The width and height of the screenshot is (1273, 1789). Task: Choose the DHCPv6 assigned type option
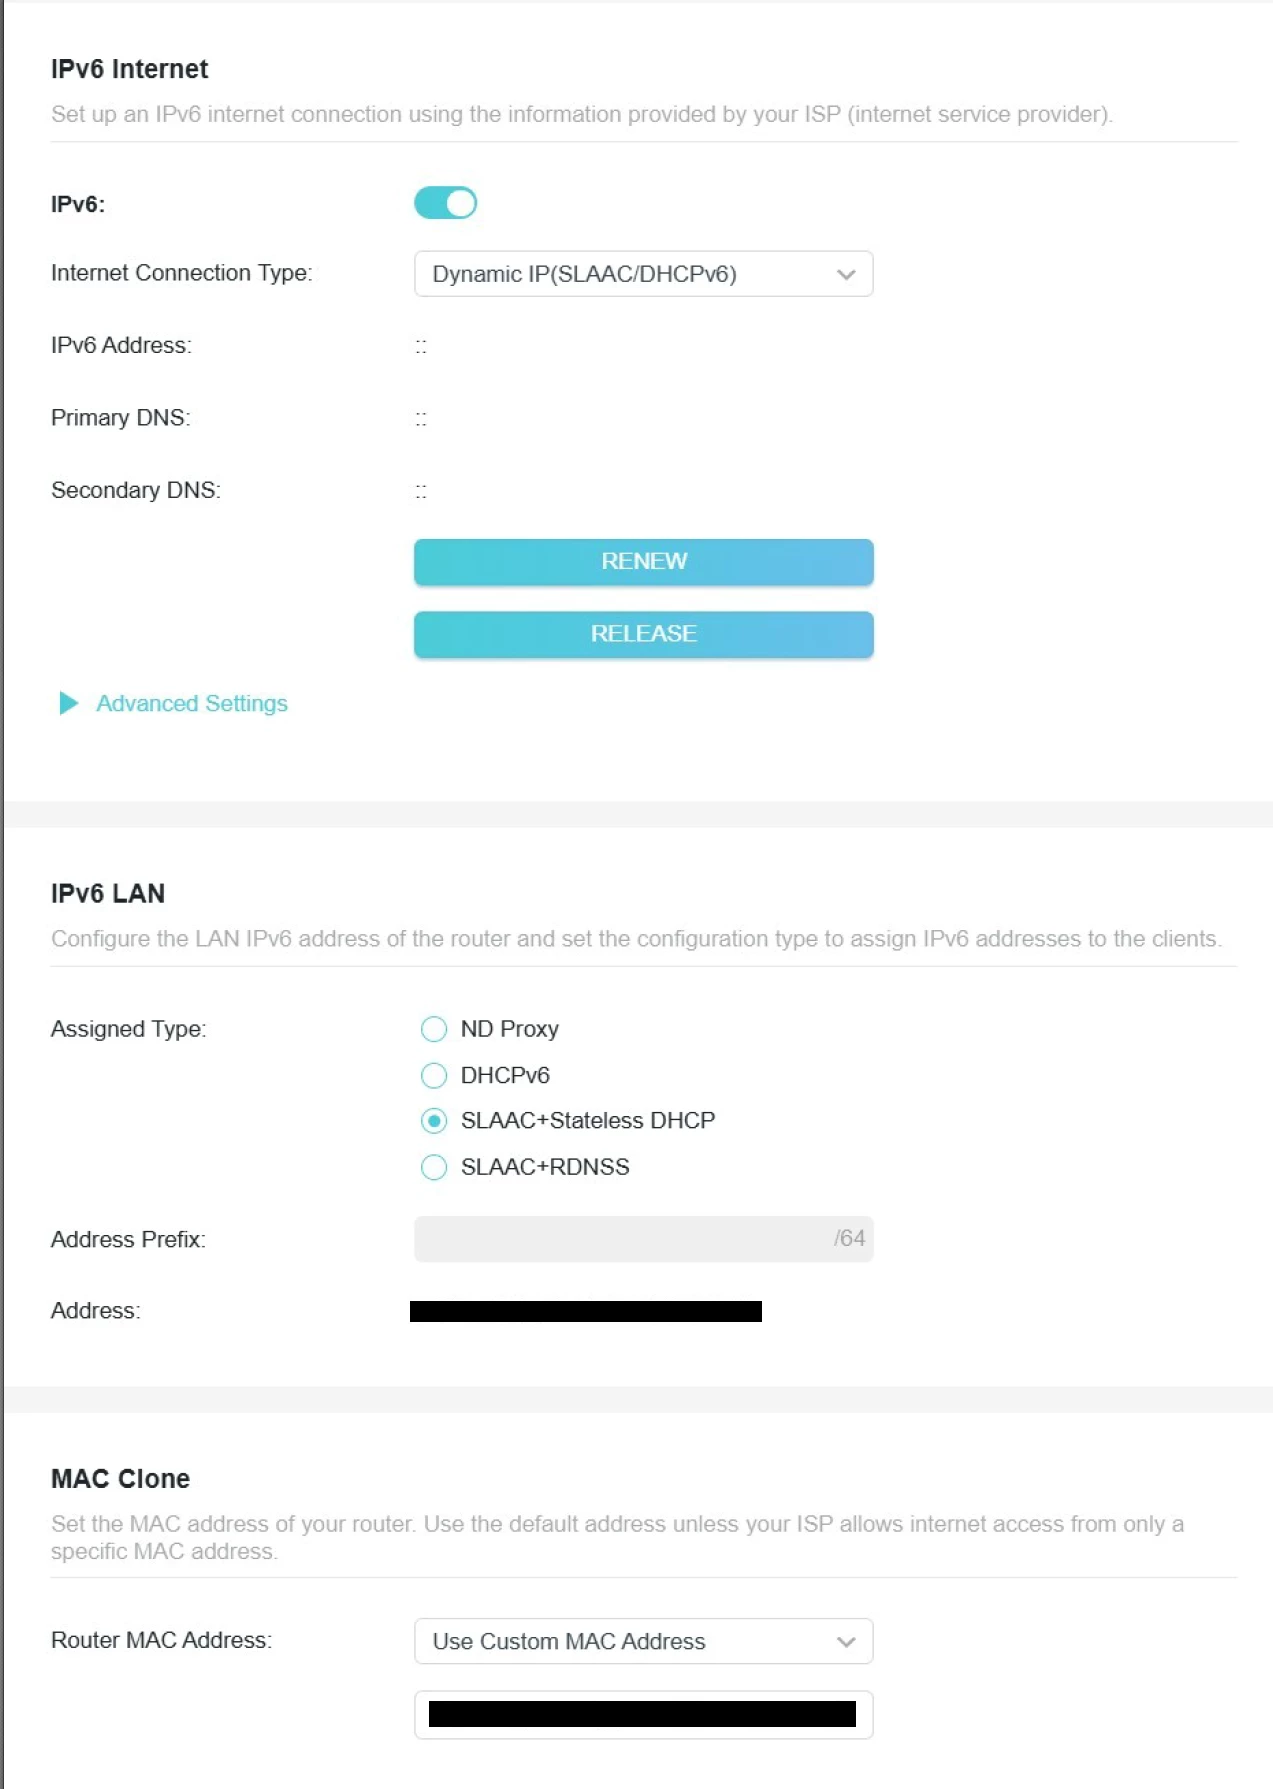click(x=434, y=1075)
